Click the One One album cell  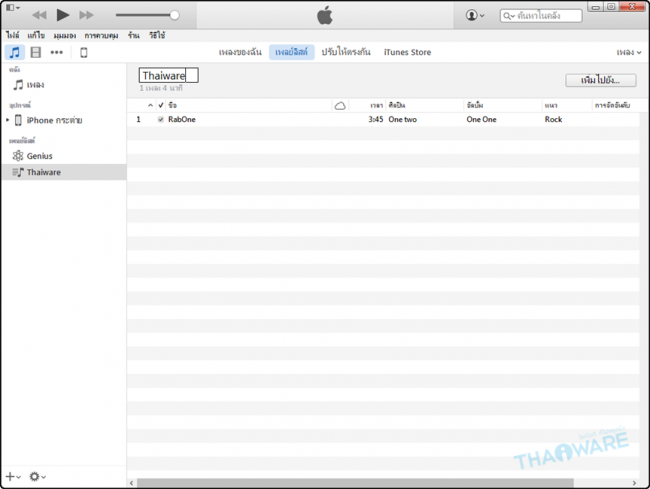481,119
